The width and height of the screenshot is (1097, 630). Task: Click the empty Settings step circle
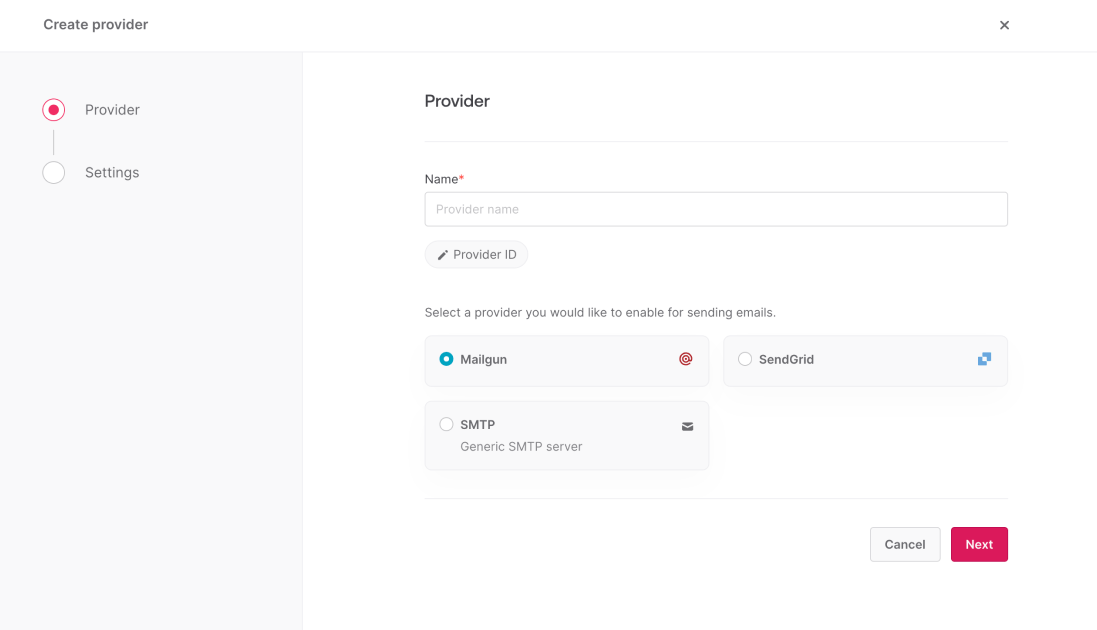(x=53, y=172)
